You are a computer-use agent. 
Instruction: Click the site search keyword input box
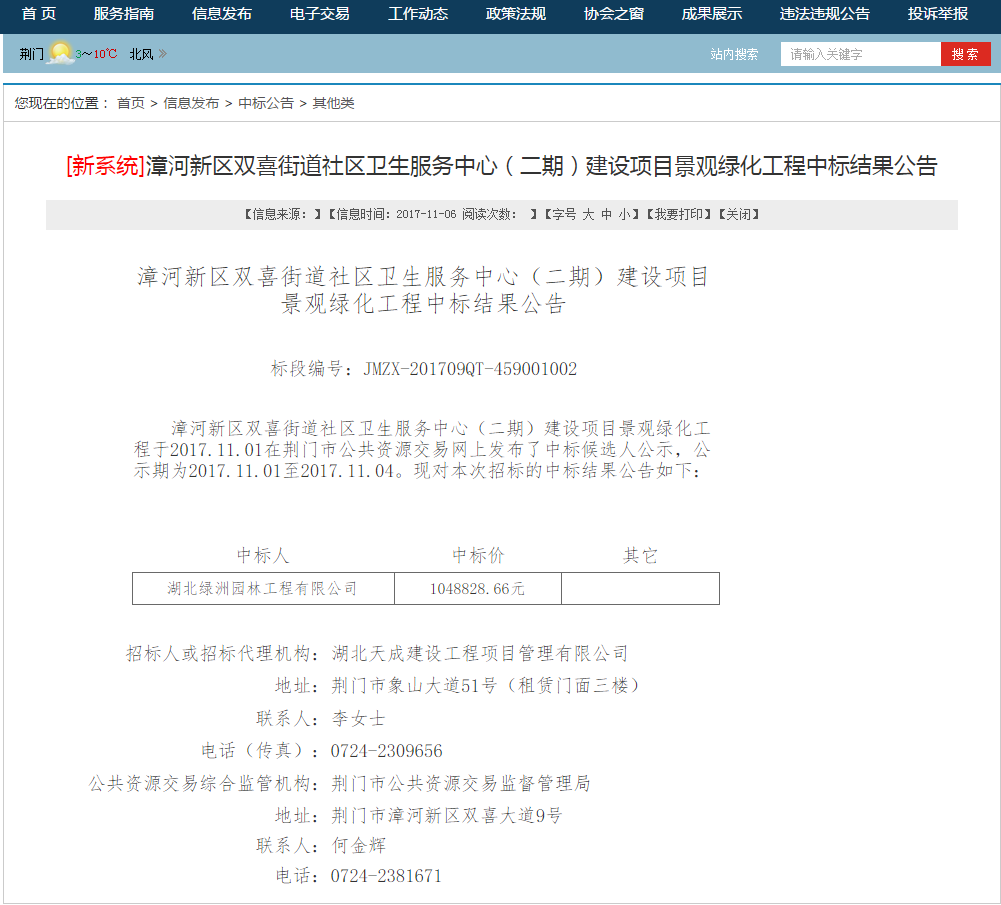(860, 53)
